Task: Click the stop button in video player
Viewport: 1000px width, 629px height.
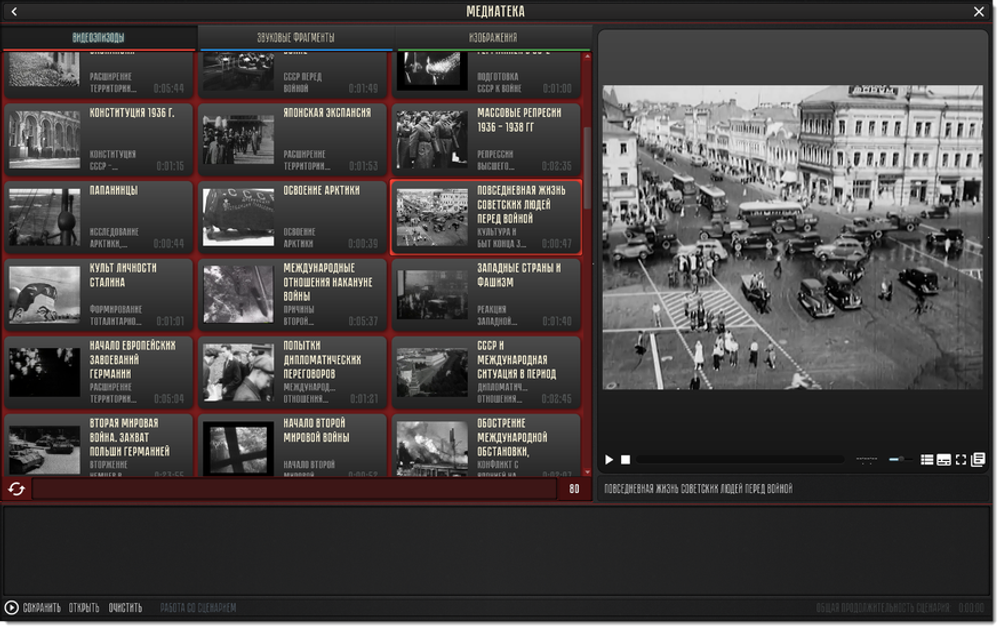Action: (626, 460)
